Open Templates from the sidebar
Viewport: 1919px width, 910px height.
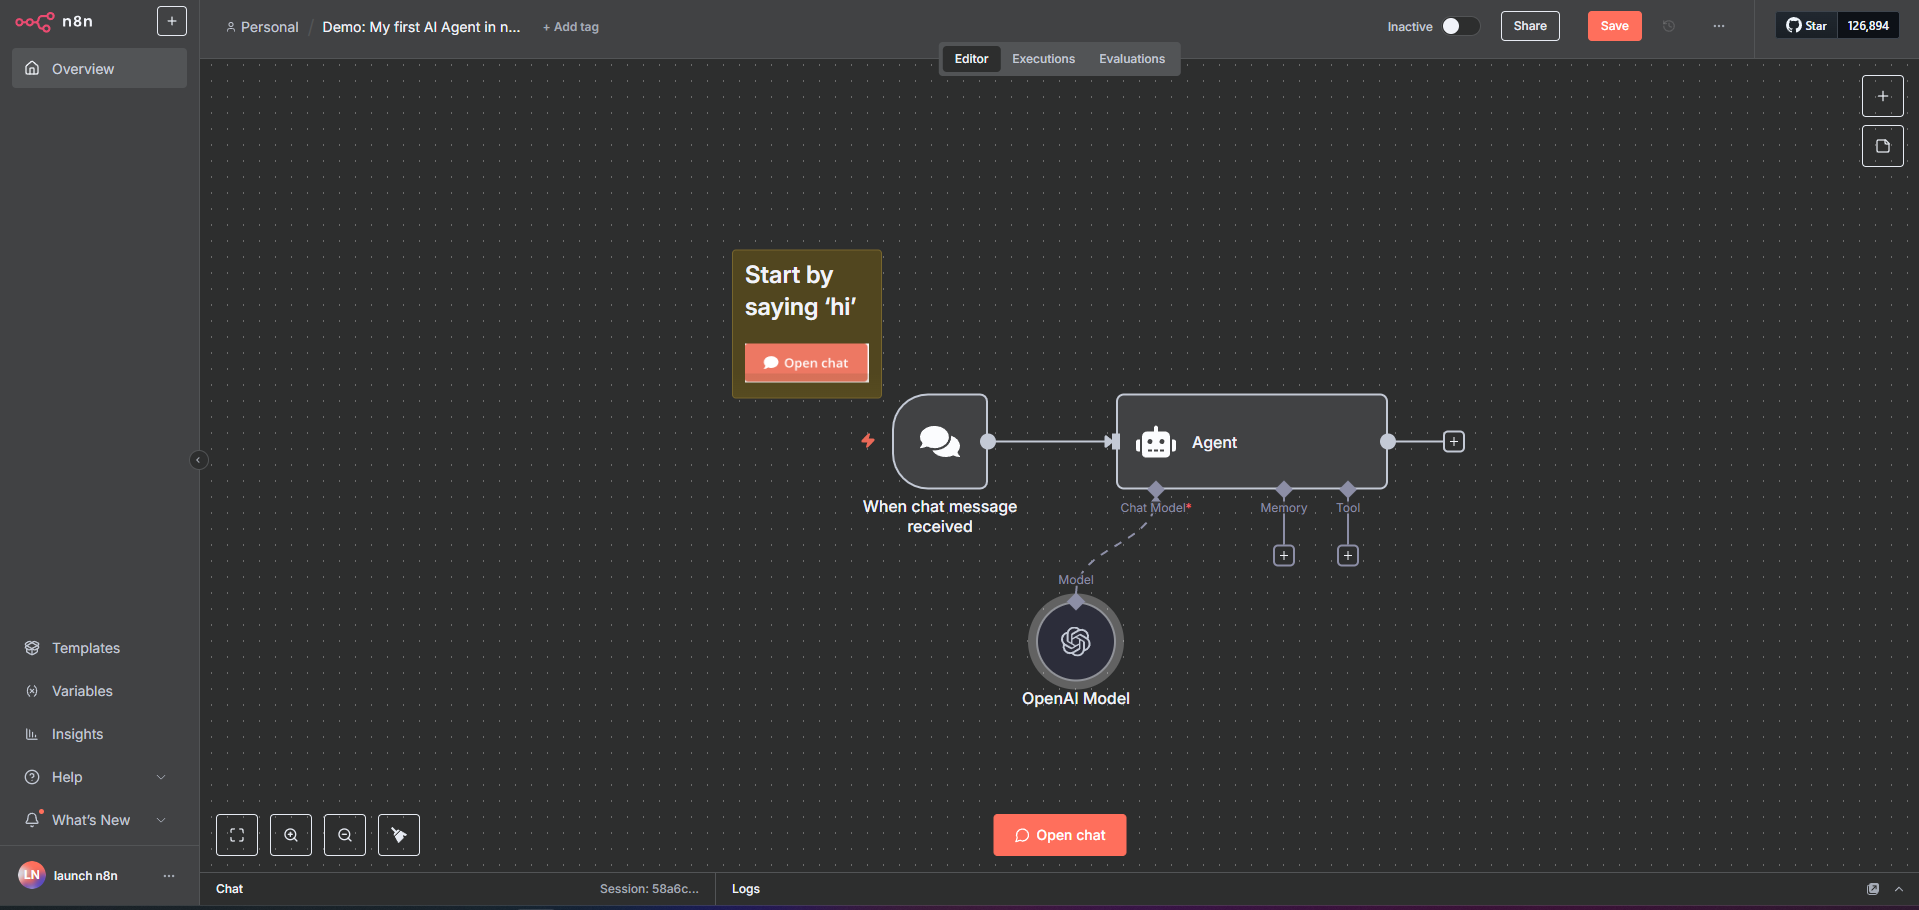click(x=86, y=648)
